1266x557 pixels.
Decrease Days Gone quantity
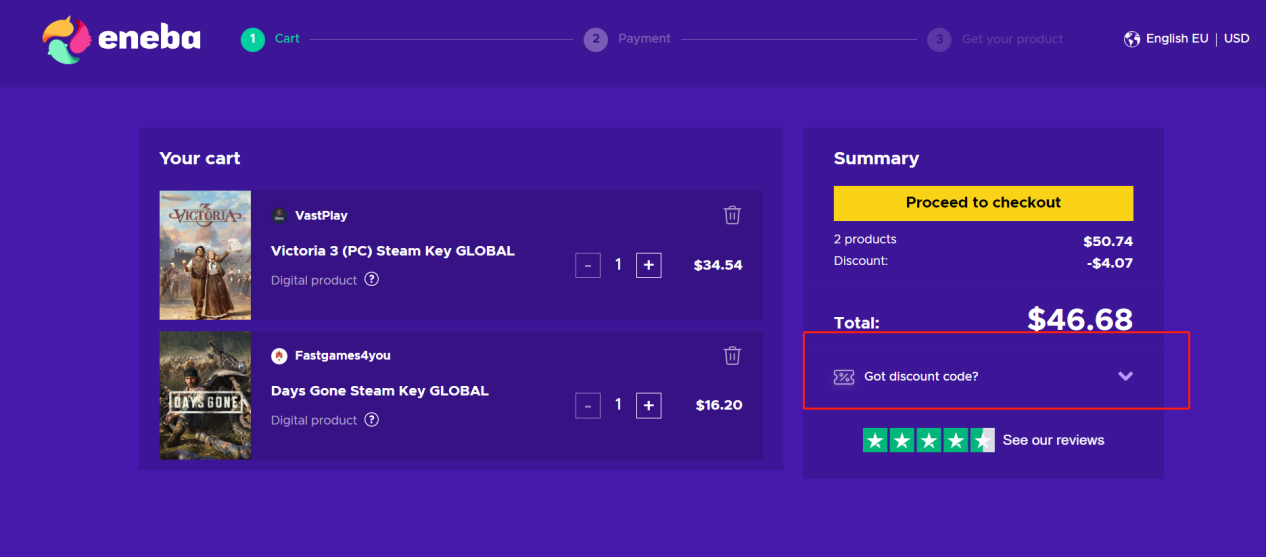[588, 405]
